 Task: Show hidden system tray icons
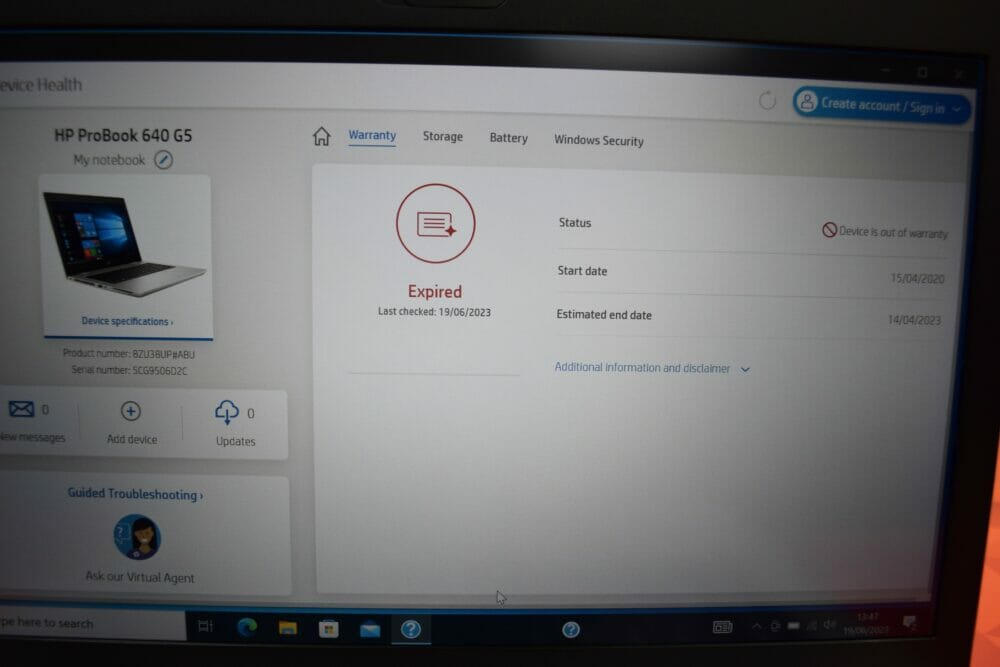pos(756,626)
